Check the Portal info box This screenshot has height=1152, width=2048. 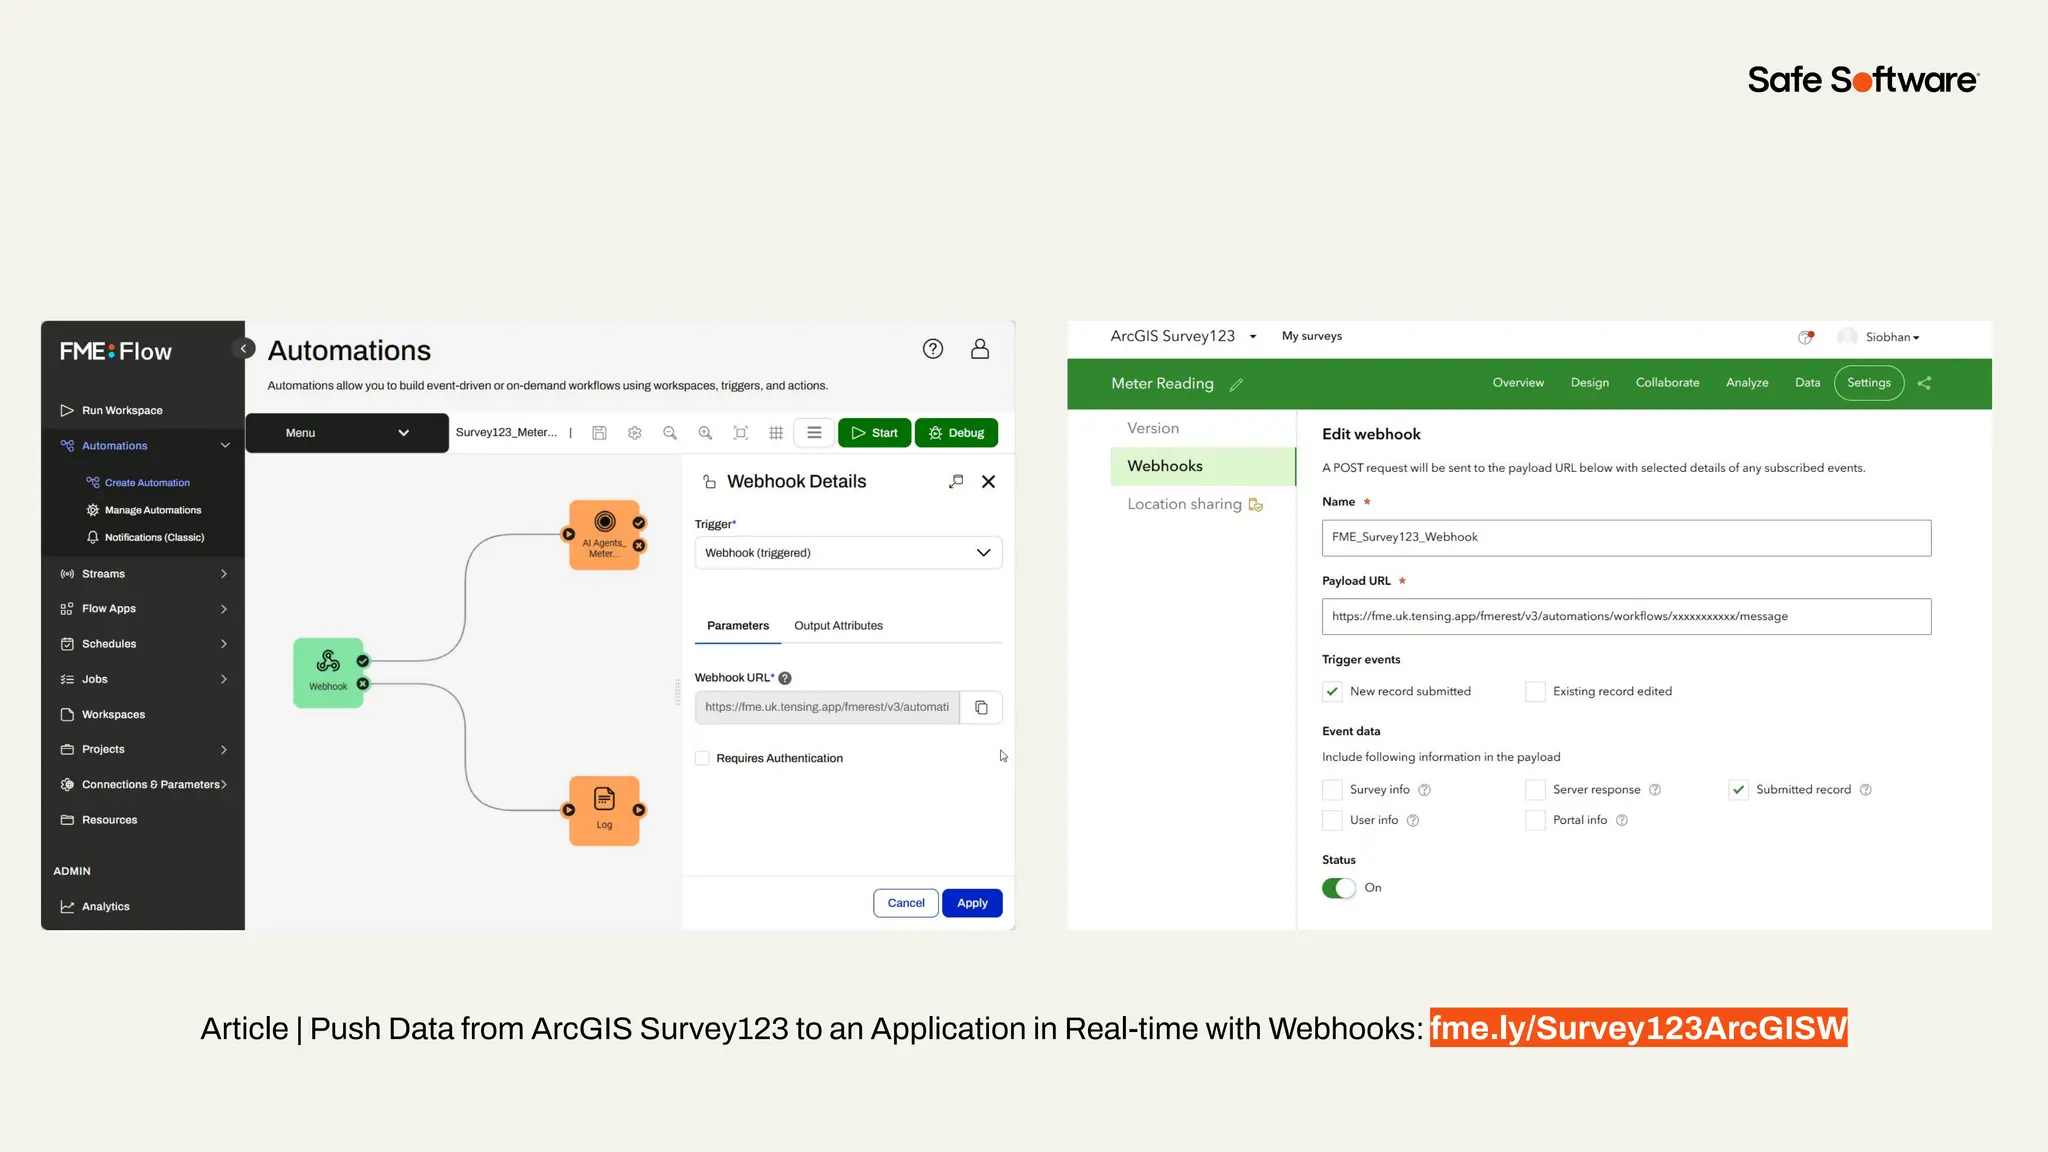pyautogui.click(x=1535, y=820)
